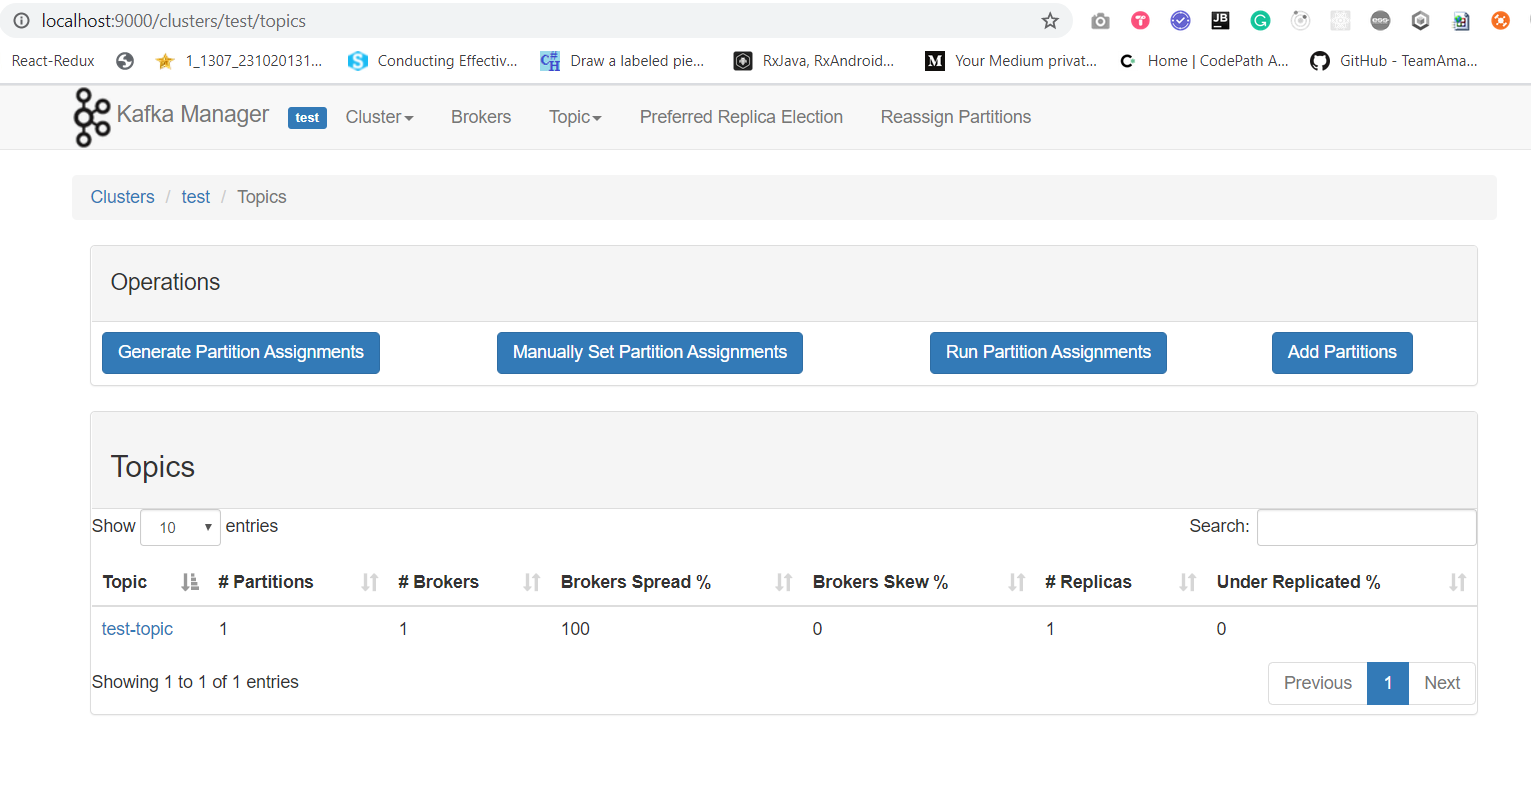
Task: Select page 1 in pagination
Action: [x=1388, y=683]
